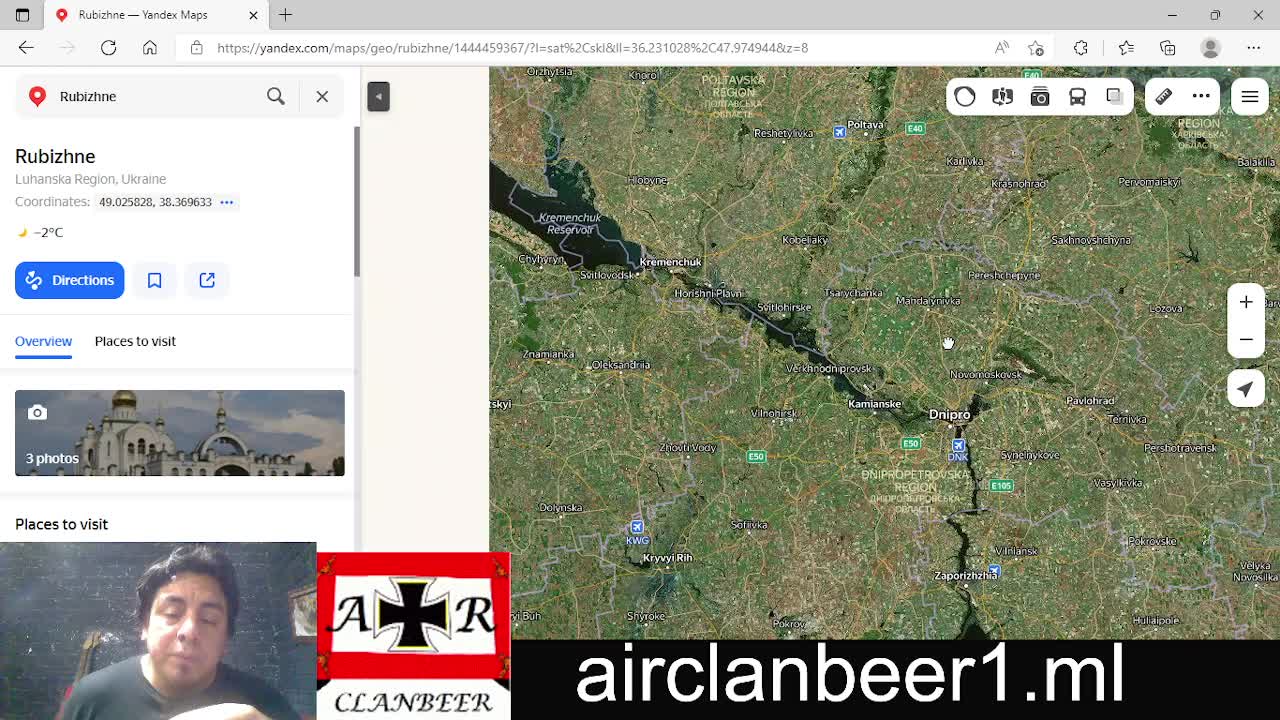Viewport: 1280px width, 720px height.
Task: Collapse the side panel arrow
Action: 378,96
